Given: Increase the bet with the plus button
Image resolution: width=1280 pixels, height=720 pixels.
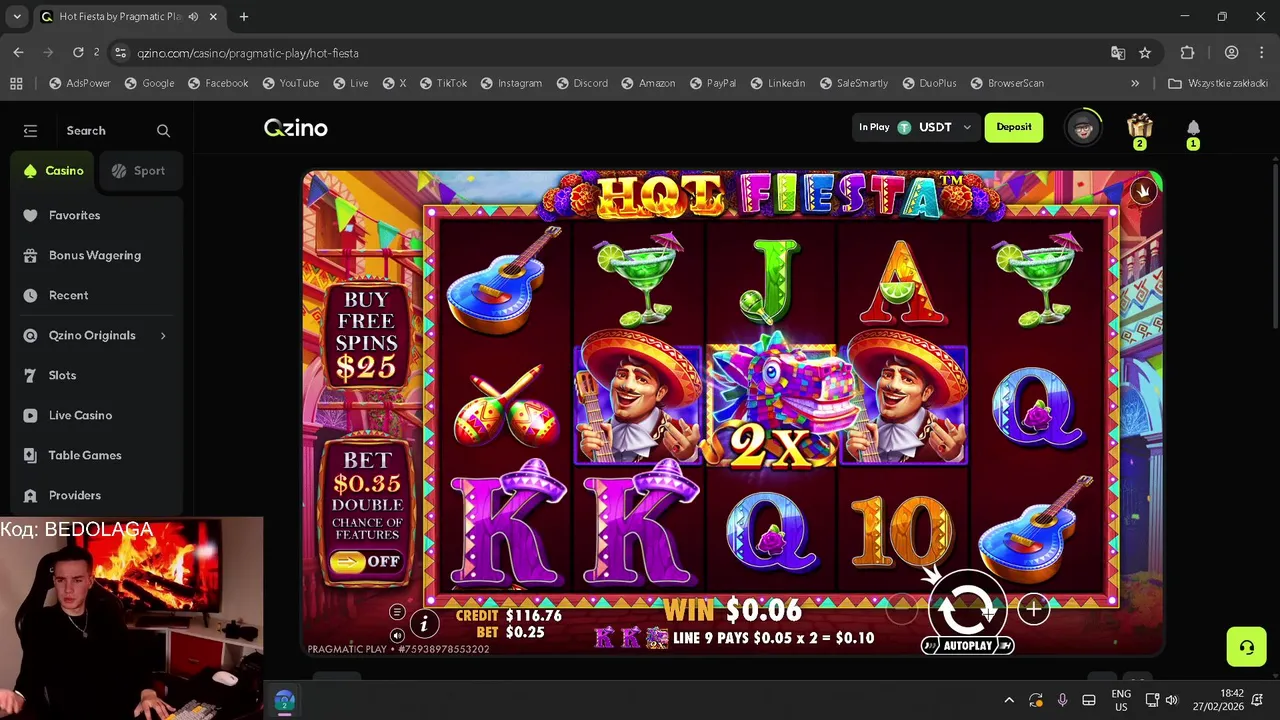Looking at the screenshot, I should coord(1033,609).
